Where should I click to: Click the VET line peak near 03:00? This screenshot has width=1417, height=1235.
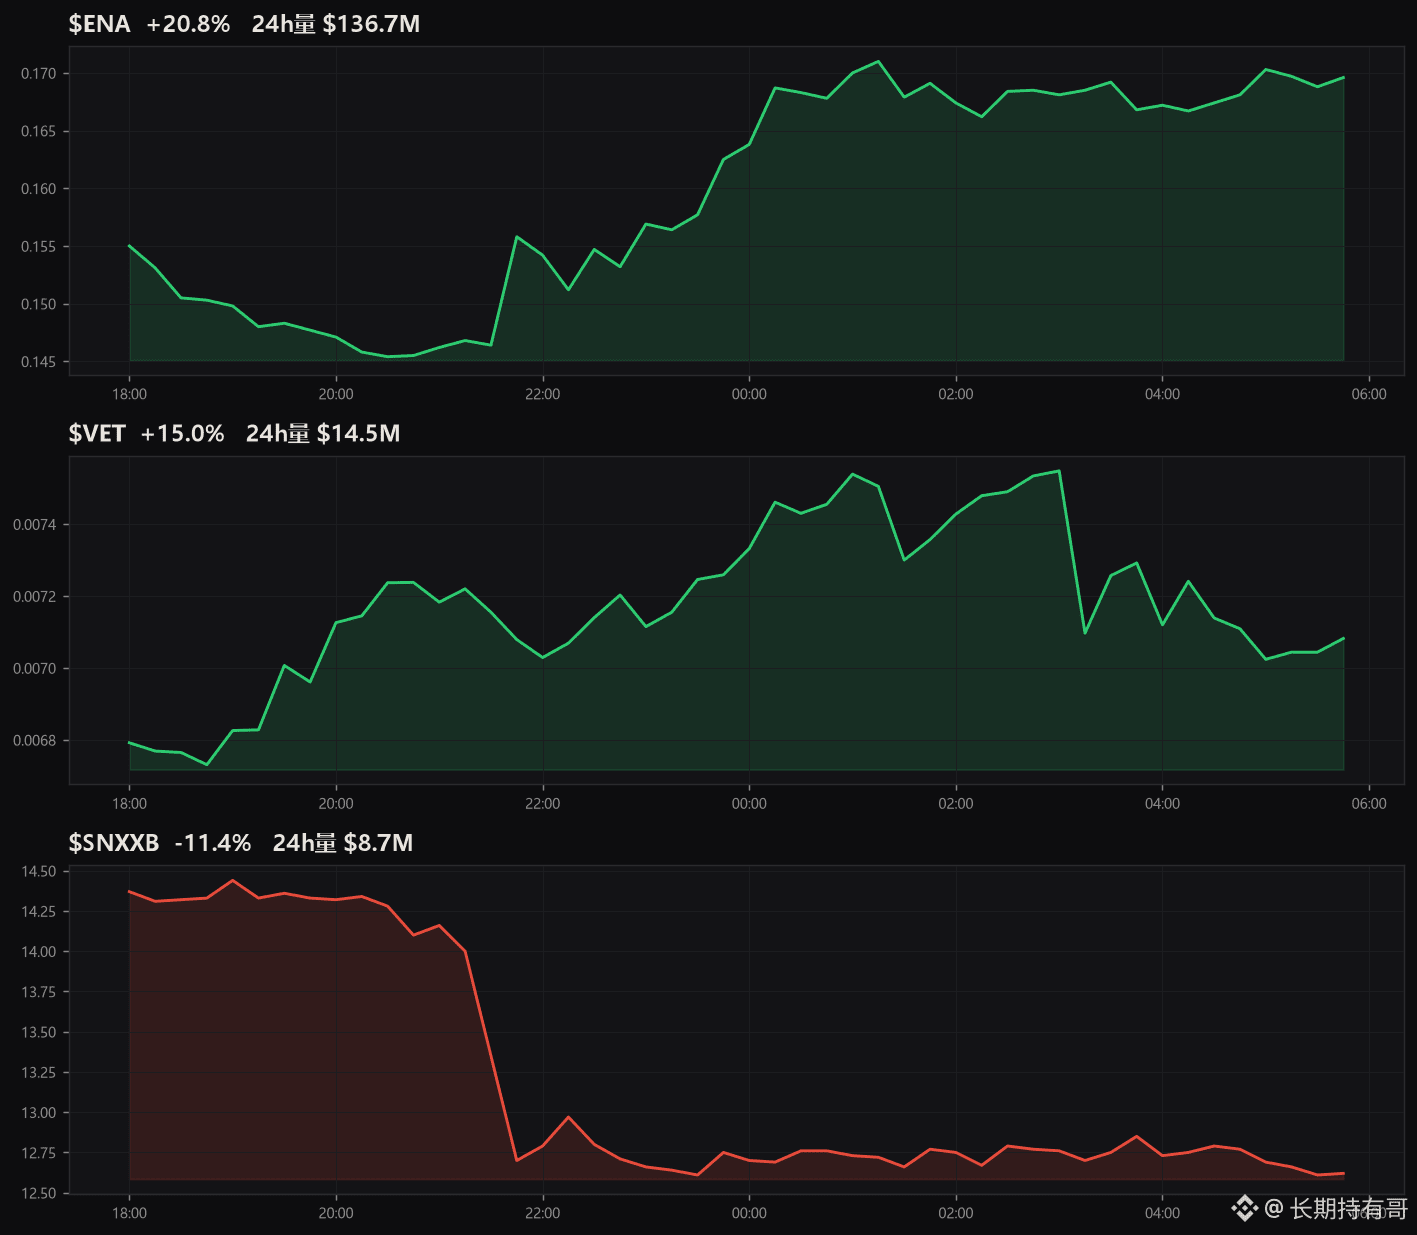1058,471
